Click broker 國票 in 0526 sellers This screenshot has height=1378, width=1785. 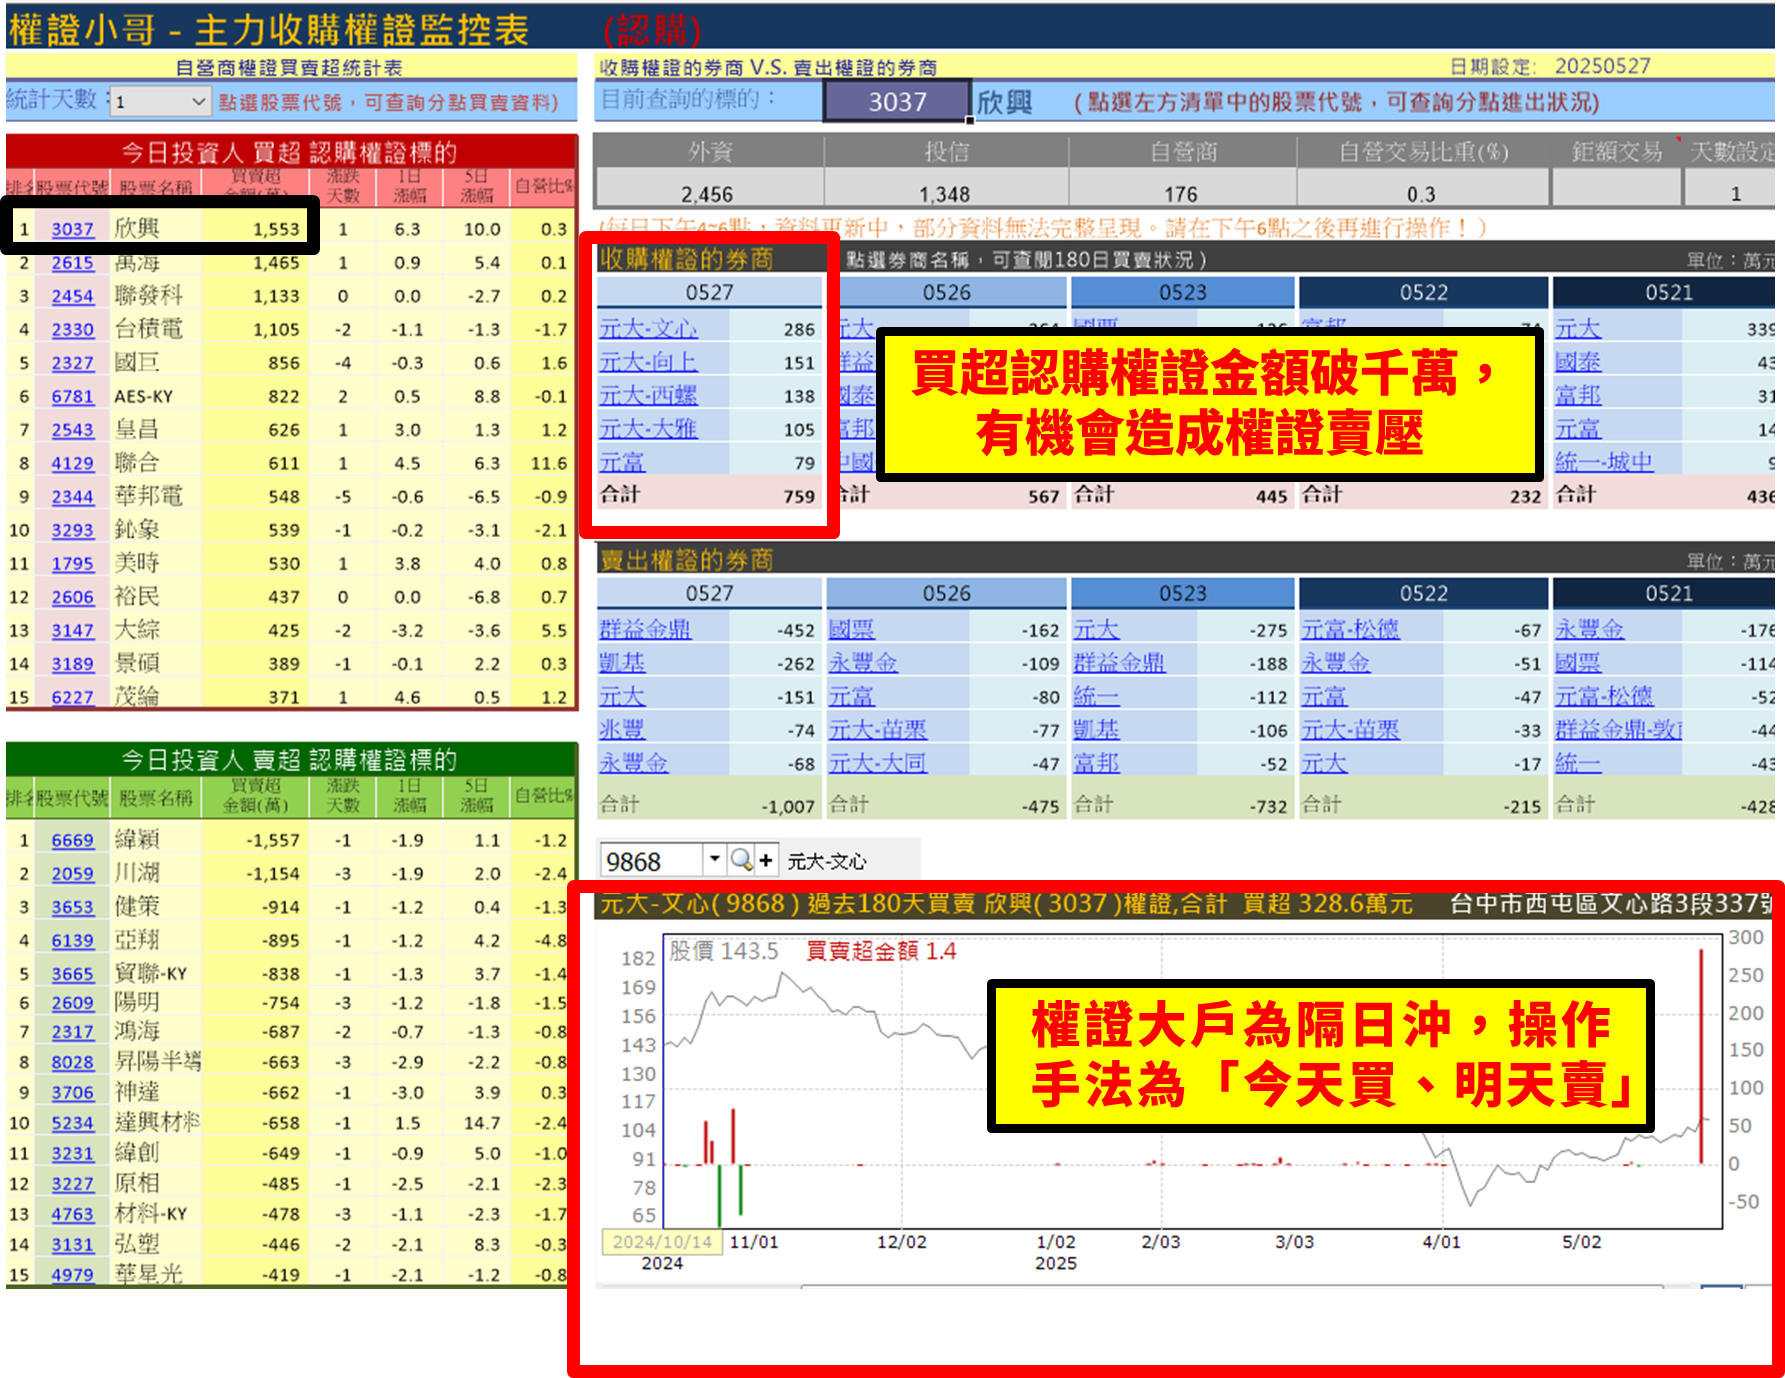pos(852,630)
